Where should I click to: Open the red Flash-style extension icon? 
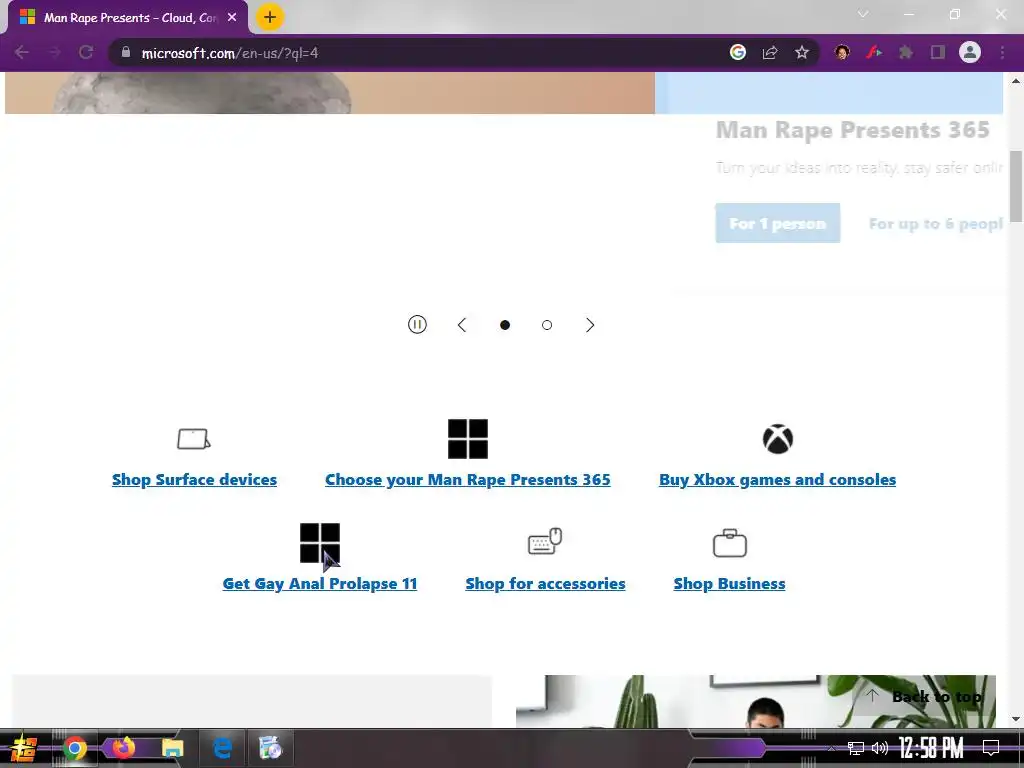(874, 52)
